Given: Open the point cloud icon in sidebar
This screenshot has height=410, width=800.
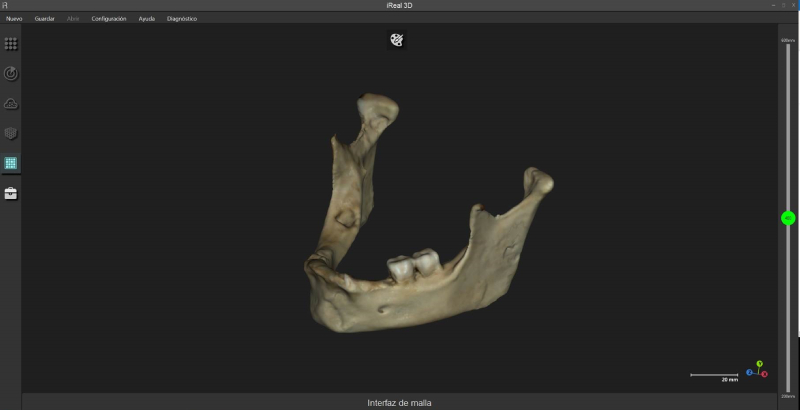Looking at the screenshot, I should [11, 103].
